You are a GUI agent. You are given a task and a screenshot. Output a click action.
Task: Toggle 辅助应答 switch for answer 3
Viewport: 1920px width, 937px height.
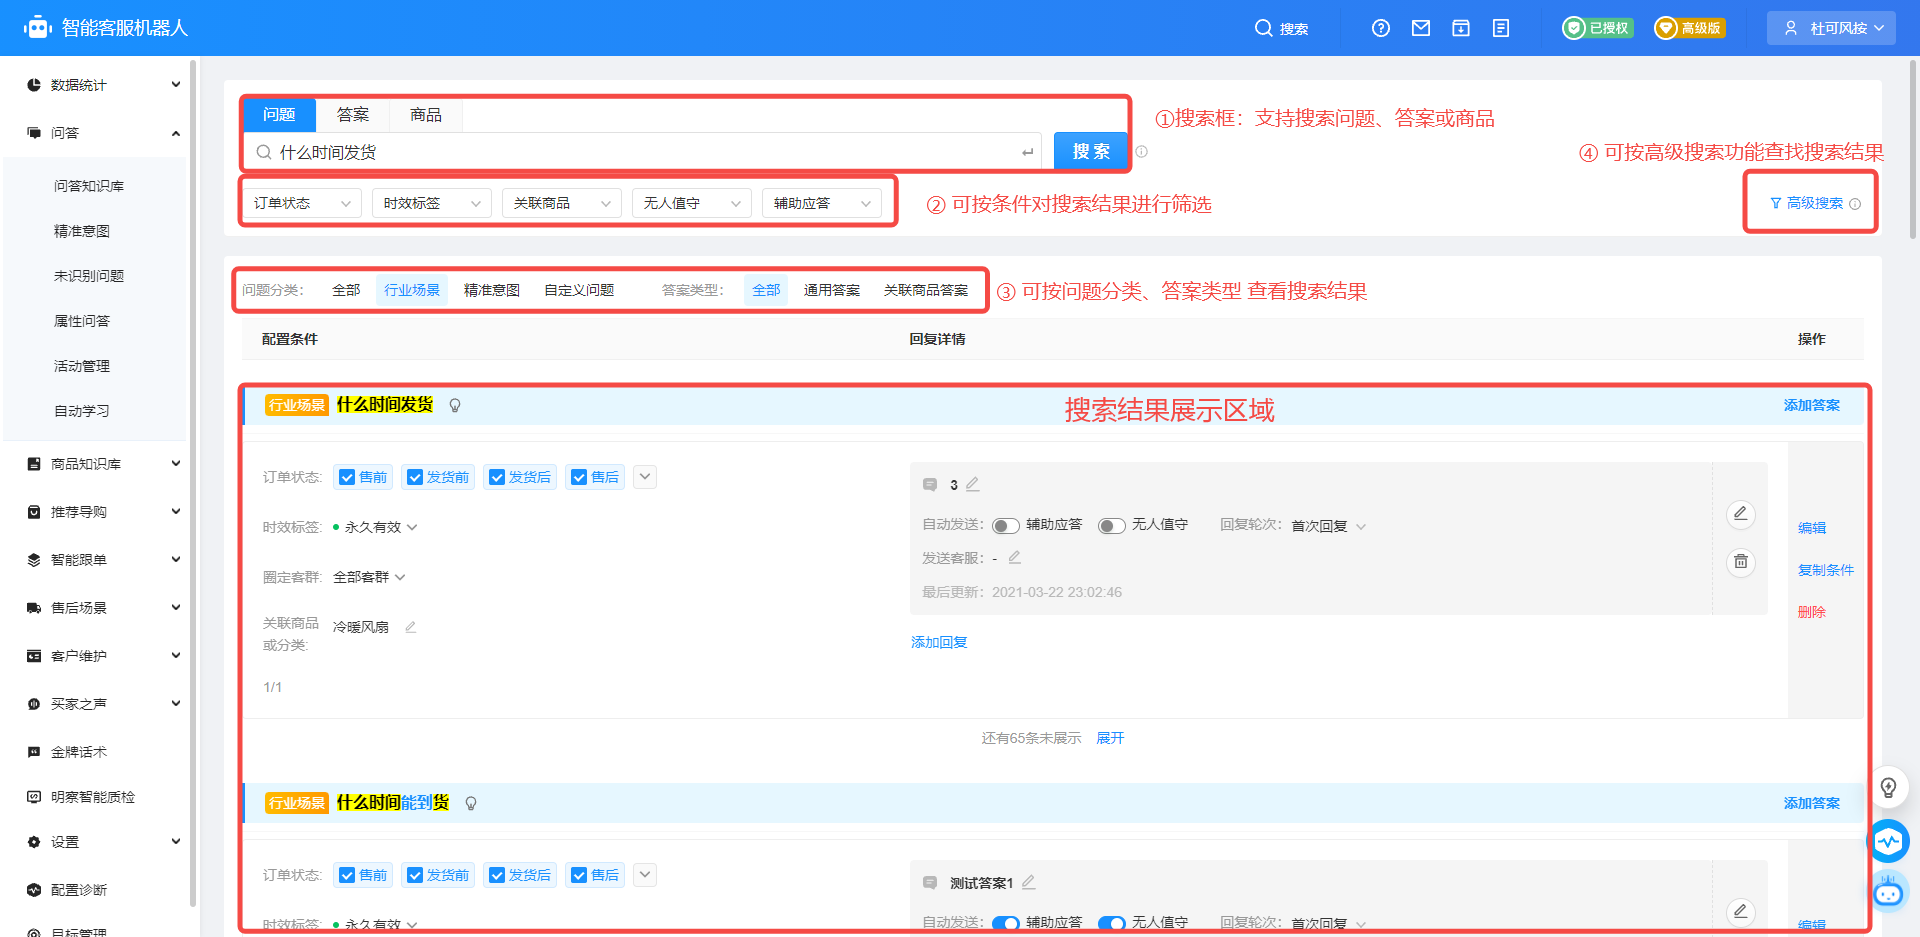point(1006,526)
